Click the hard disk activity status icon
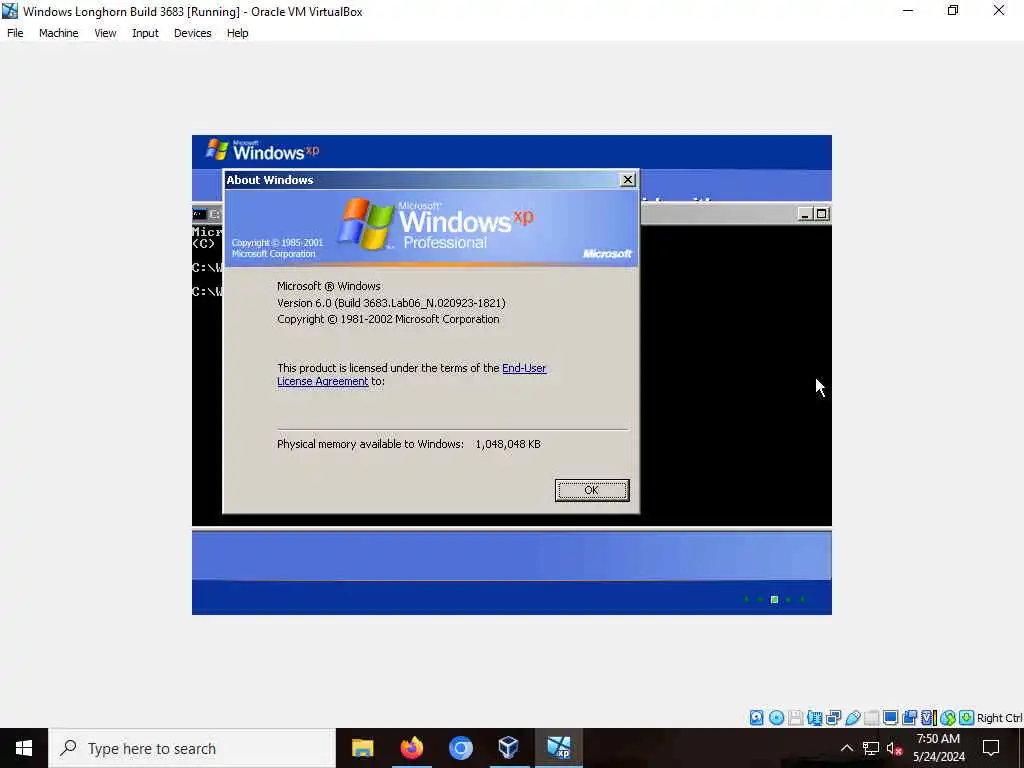1024x768 pixels. (x=756, y=718)
